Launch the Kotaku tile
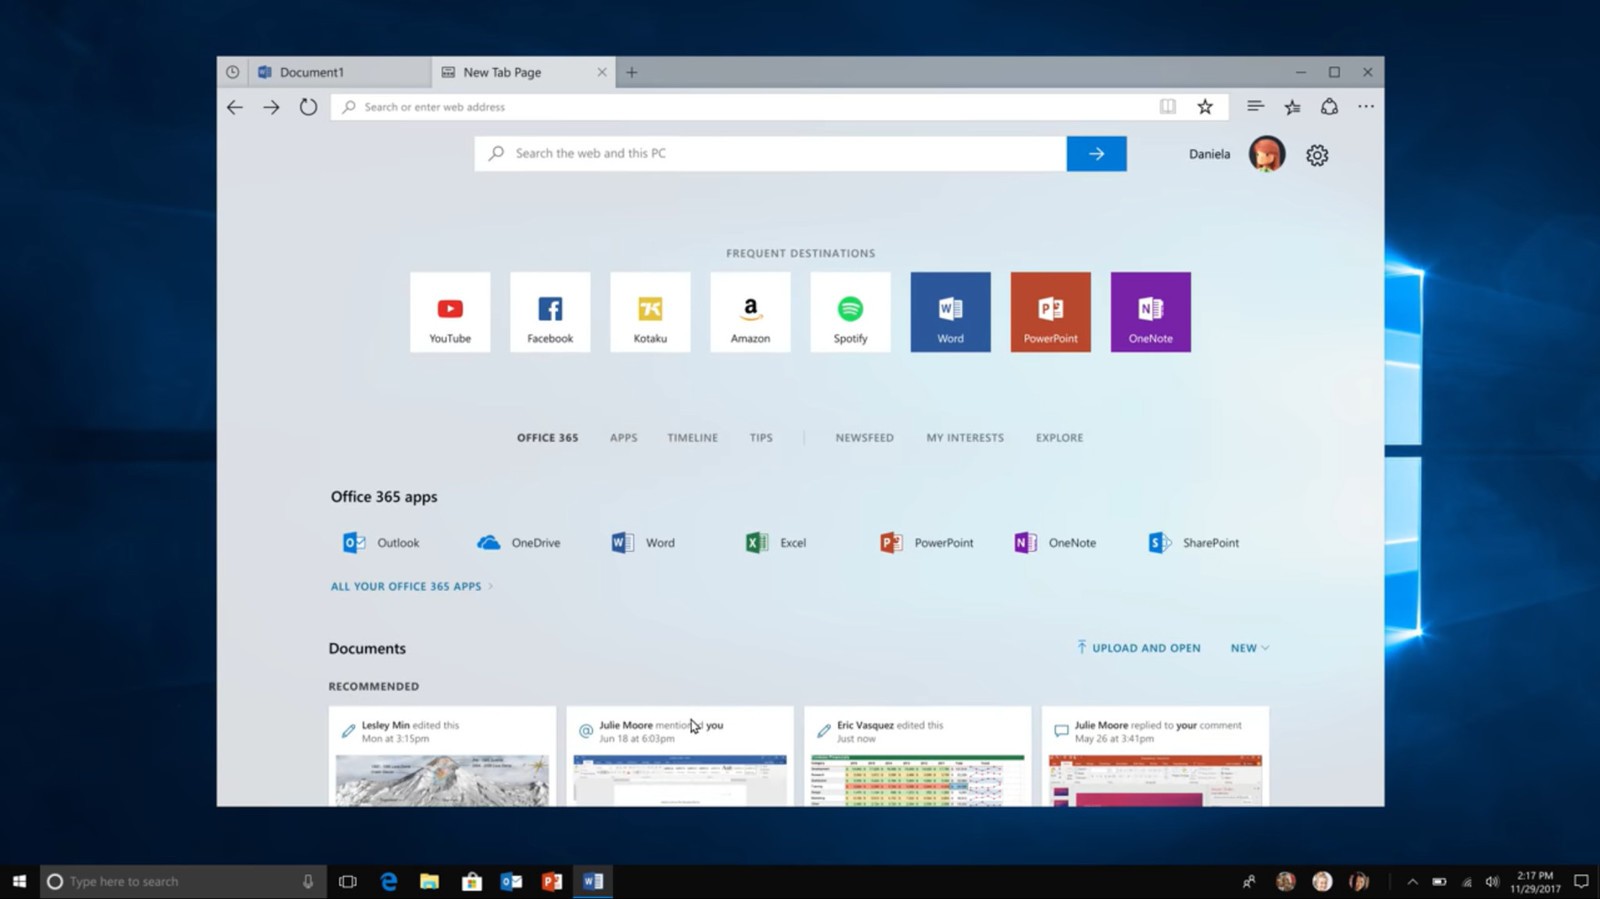 (x=650, y=312)
